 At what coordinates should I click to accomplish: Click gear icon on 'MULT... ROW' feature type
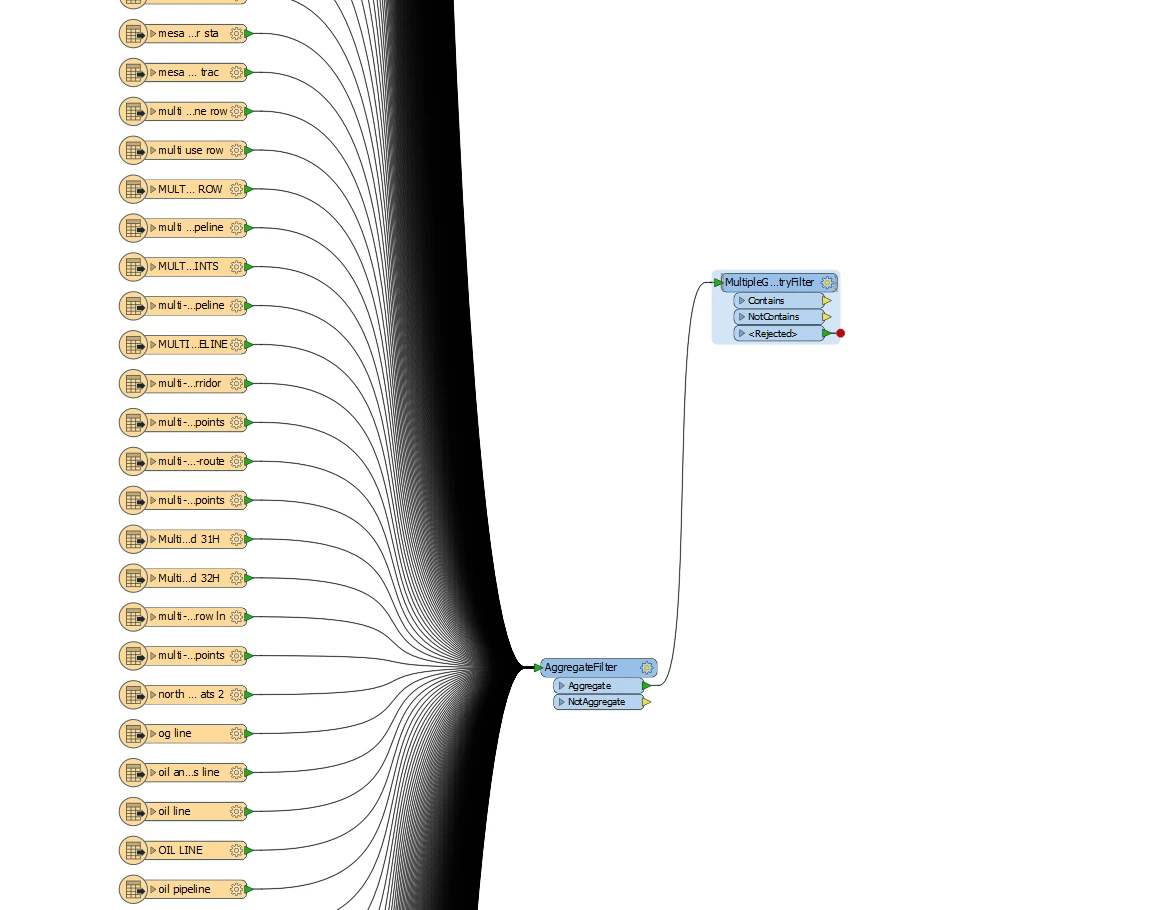(x=236, y=189)
